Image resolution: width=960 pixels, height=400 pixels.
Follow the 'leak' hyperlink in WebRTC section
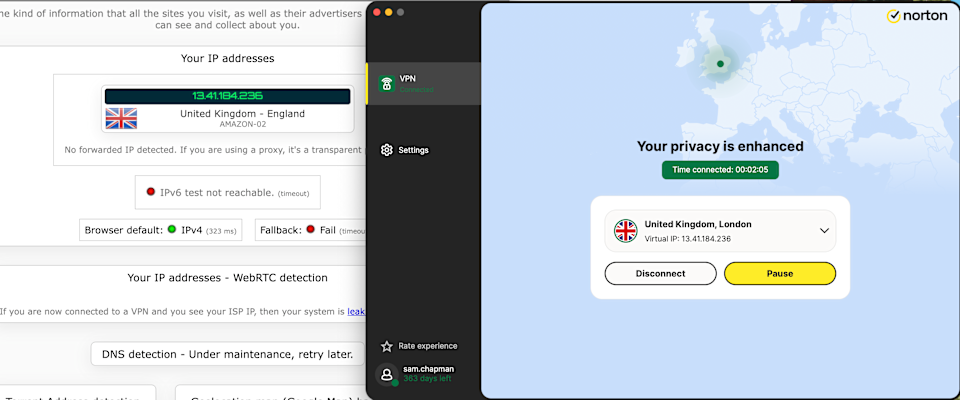(355, 312)
